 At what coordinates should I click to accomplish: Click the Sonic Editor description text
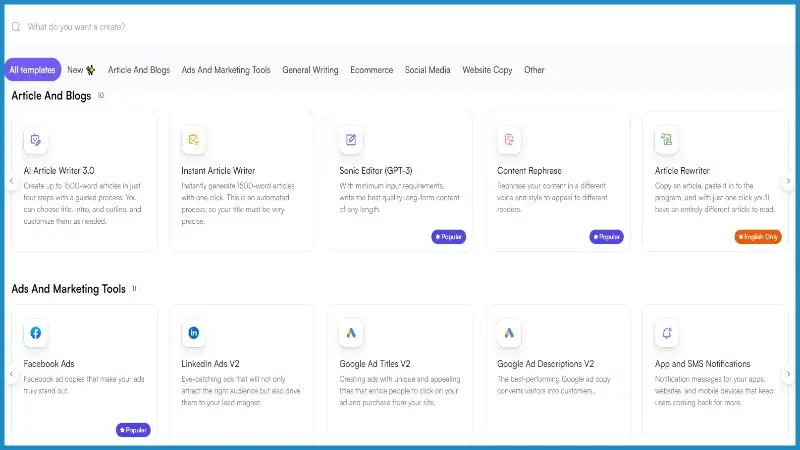tap(399, 197)
